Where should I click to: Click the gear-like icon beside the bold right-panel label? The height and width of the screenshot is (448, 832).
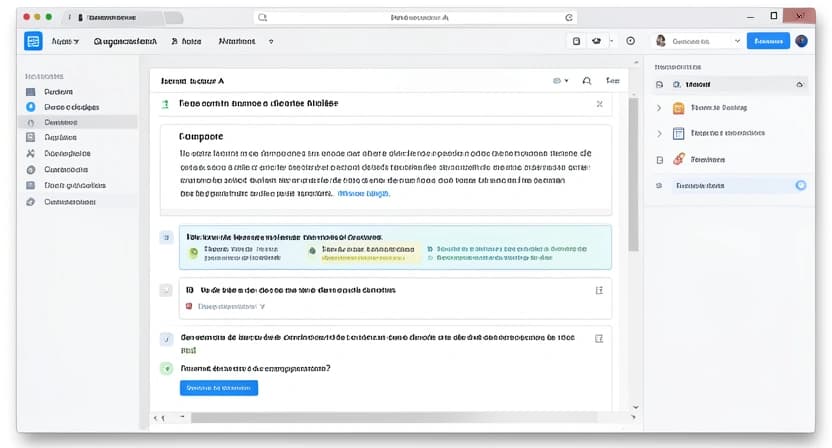677,84
